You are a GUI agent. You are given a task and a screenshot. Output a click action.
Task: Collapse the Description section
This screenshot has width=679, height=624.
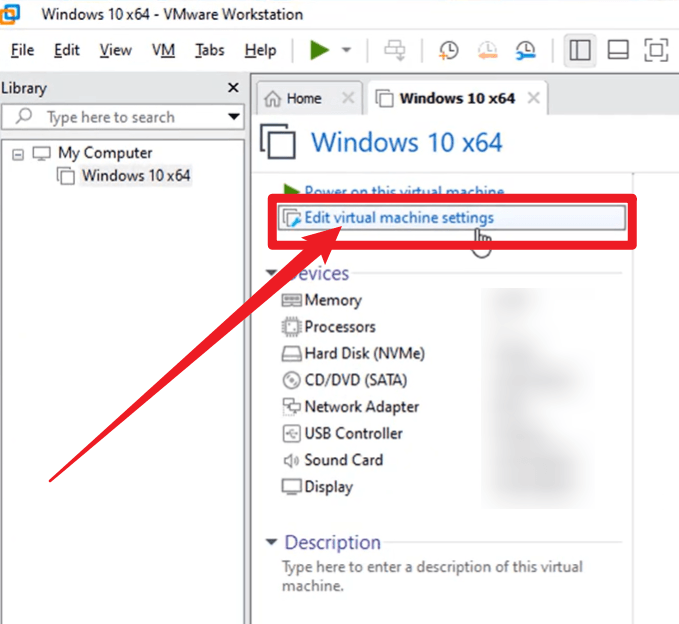click(271, 542)
